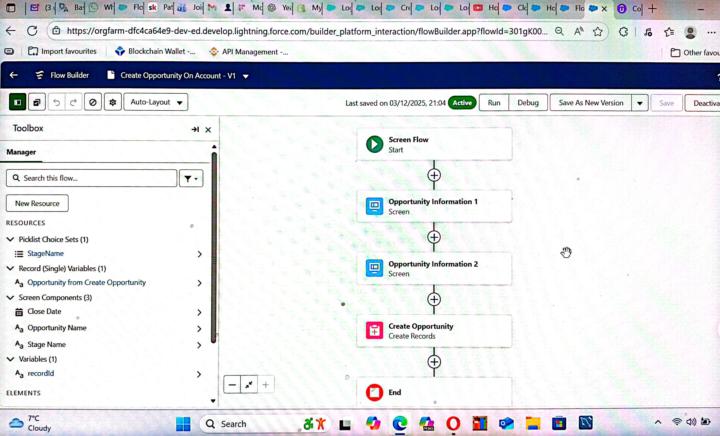Open browser extensions icon
The image size is (720, 436).
coord(623,32)
